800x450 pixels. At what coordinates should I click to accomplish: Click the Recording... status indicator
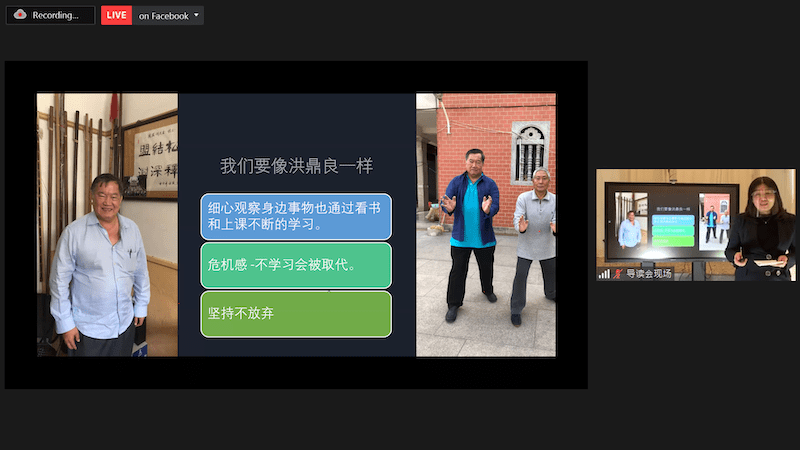click(54, 15)
